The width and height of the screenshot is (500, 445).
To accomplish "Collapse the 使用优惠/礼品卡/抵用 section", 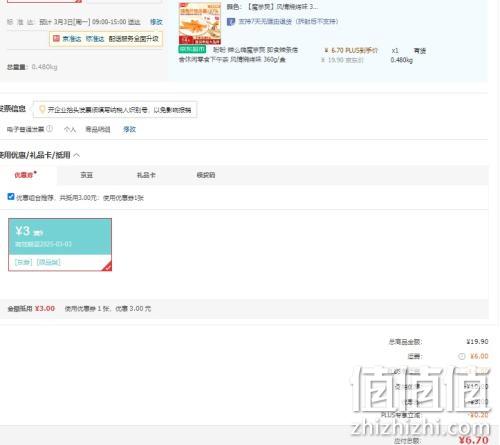I will [x=77, y=155].
